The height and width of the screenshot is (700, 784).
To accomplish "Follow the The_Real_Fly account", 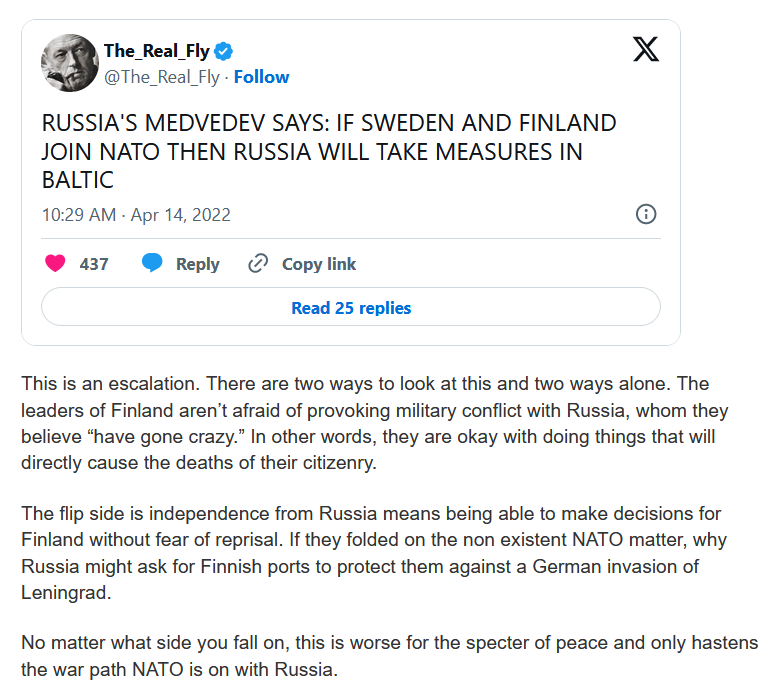I will [262, 77].
